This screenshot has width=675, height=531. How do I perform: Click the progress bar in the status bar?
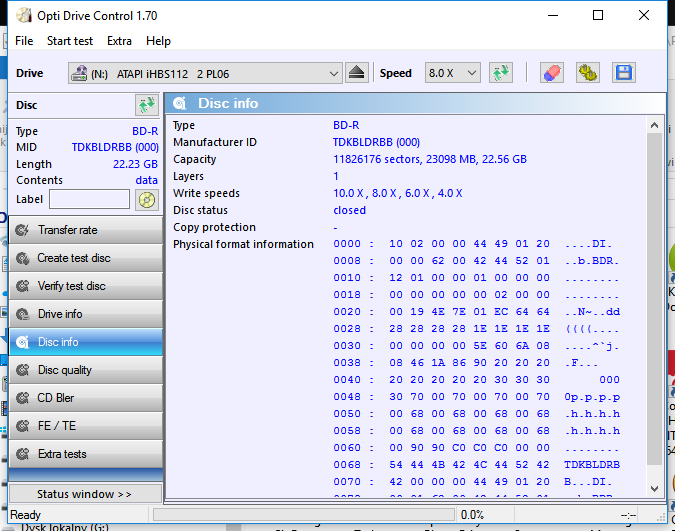[x=304, y=515]
